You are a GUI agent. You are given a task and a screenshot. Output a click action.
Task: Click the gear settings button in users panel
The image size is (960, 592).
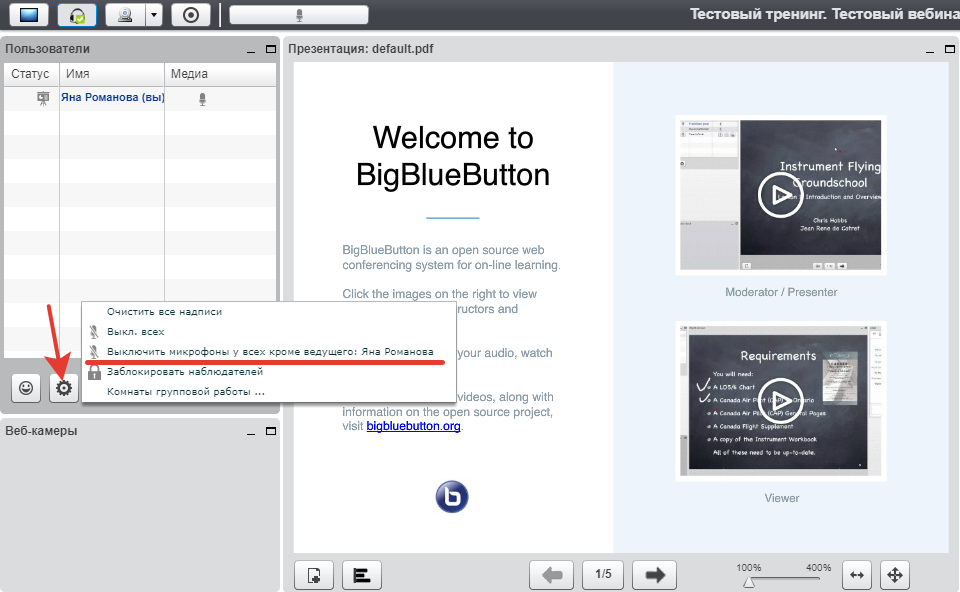pyautogui.click(x=64, y=388)
